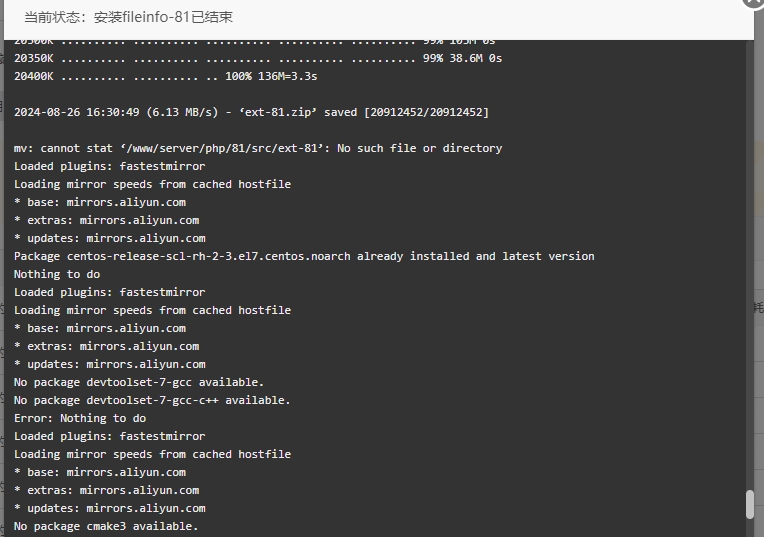The width and height of the screenshot is (764, 537).
Task: Click the 6.13 MB/s speed text
Action: 183,113
